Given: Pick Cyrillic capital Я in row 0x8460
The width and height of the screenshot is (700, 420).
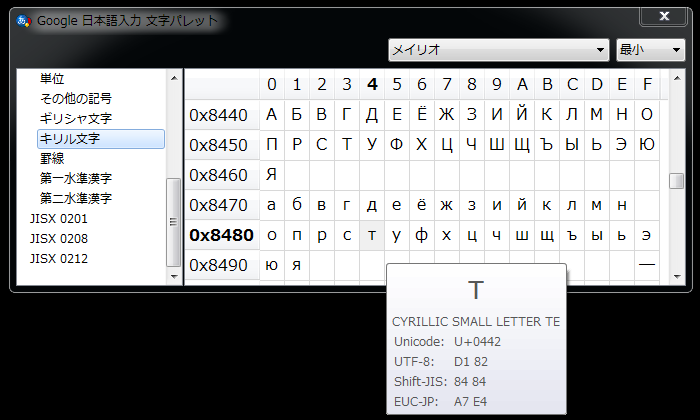Looking at the screenshot, I should point(272,175).
